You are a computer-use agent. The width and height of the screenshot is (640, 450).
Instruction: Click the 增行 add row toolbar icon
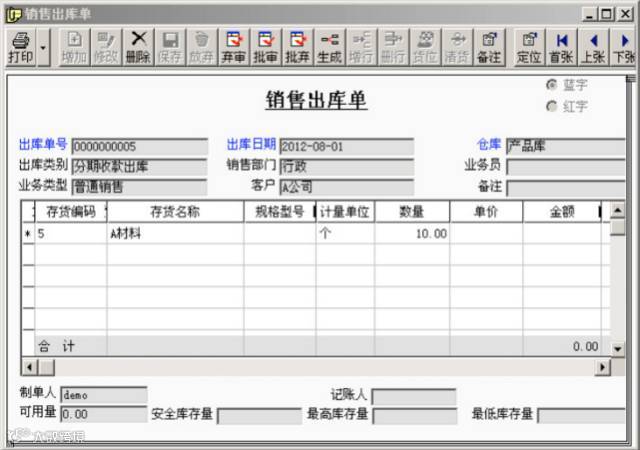tap(362, 47)
